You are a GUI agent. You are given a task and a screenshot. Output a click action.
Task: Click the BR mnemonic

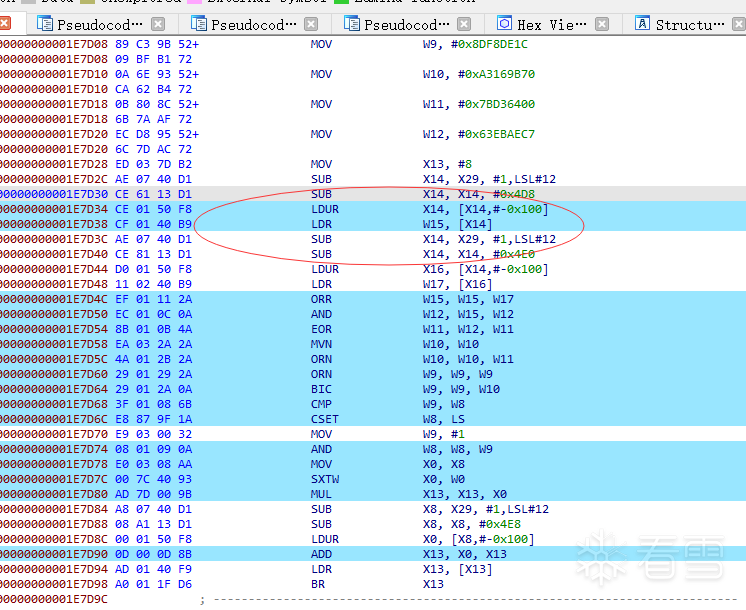[x=318, y=584]
